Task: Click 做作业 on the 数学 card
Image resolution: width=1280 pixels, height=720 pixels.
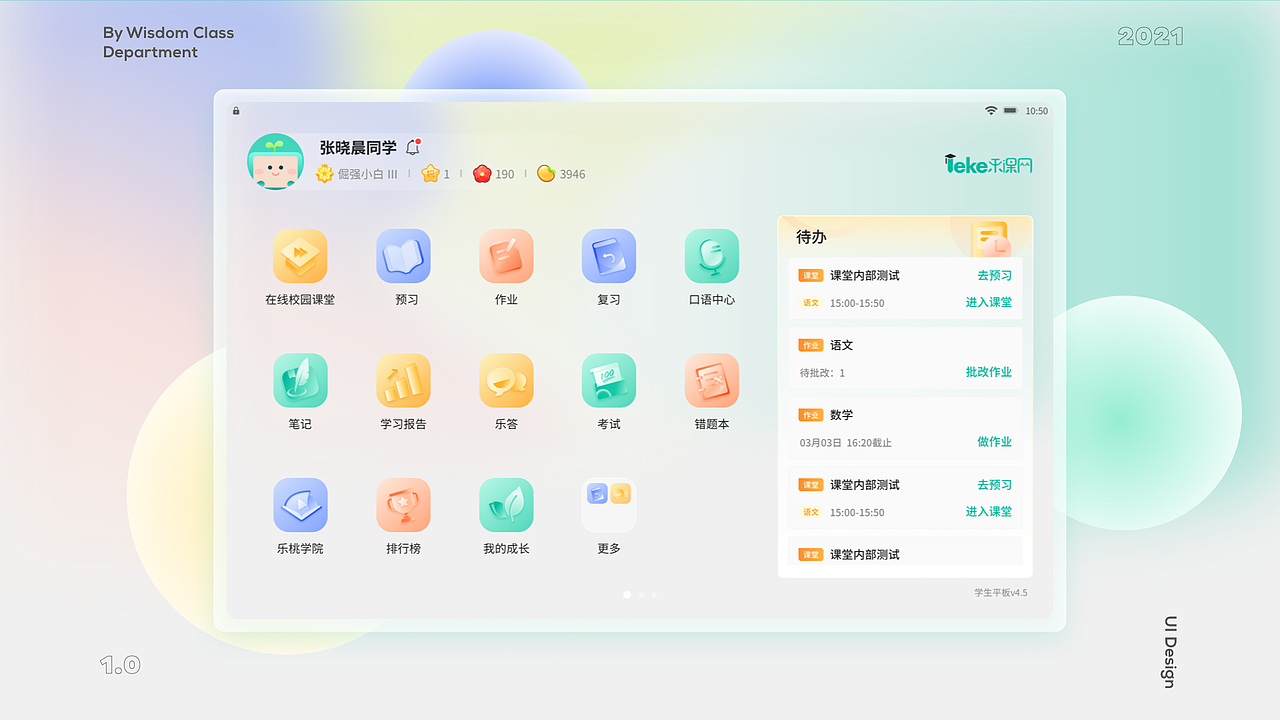Action: pos(995,442)
